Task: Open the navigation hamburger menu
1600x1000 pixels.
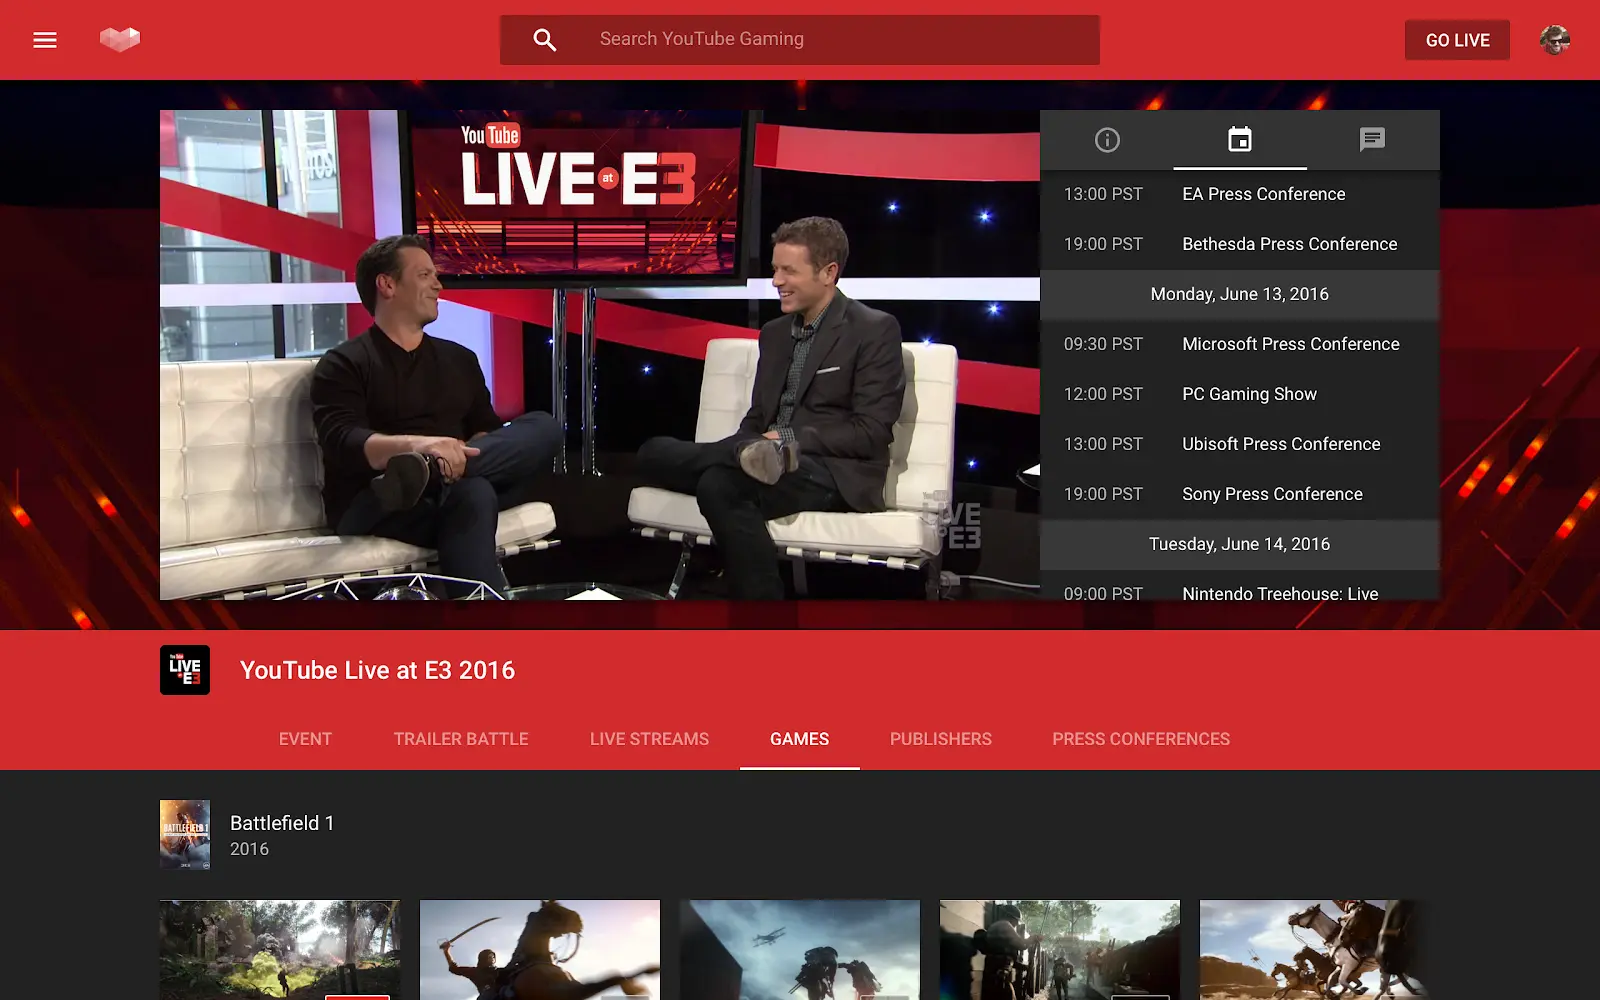Action: point(45,40)
